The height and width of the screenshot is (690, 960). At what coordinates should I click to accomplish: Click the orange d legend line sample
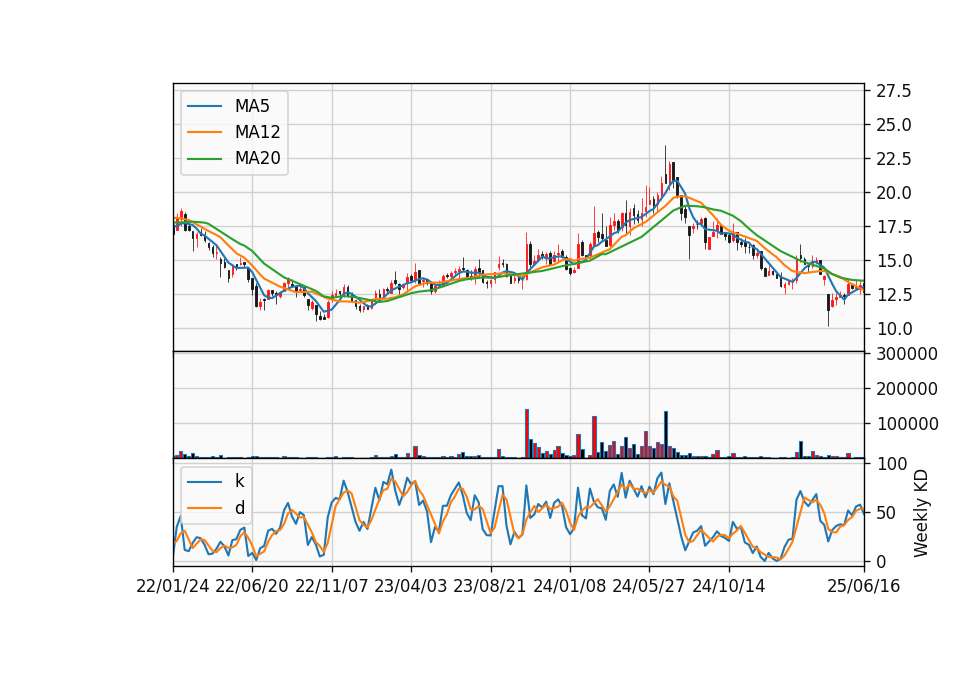(204, 508)
